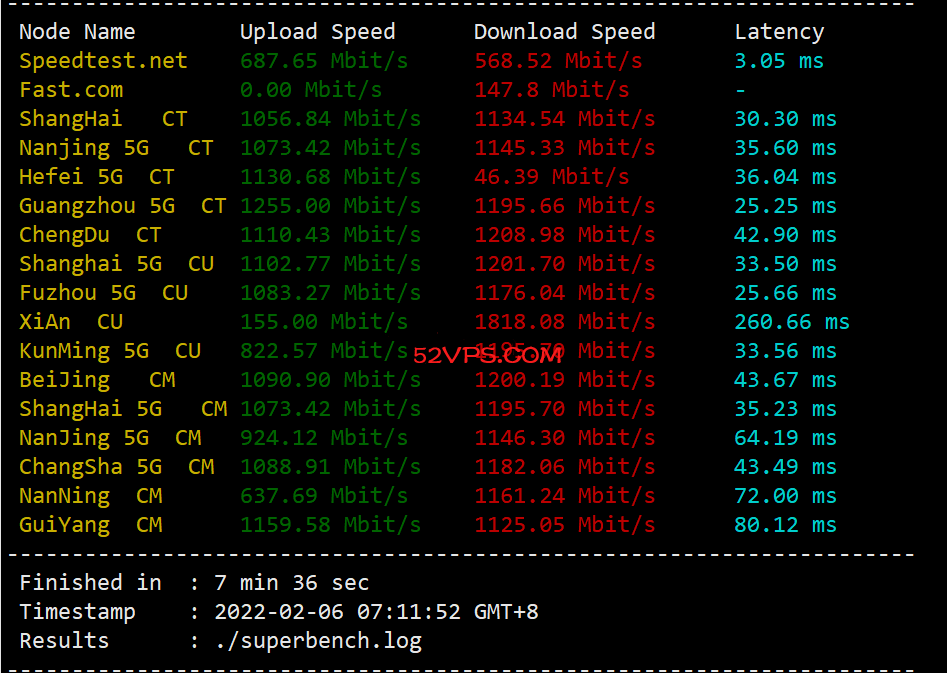Image resolution: width=947 pixels, height=673 pixels.
Task: Click upload value 1090.90 Mbit/s
Action: (x=330, y=380)
